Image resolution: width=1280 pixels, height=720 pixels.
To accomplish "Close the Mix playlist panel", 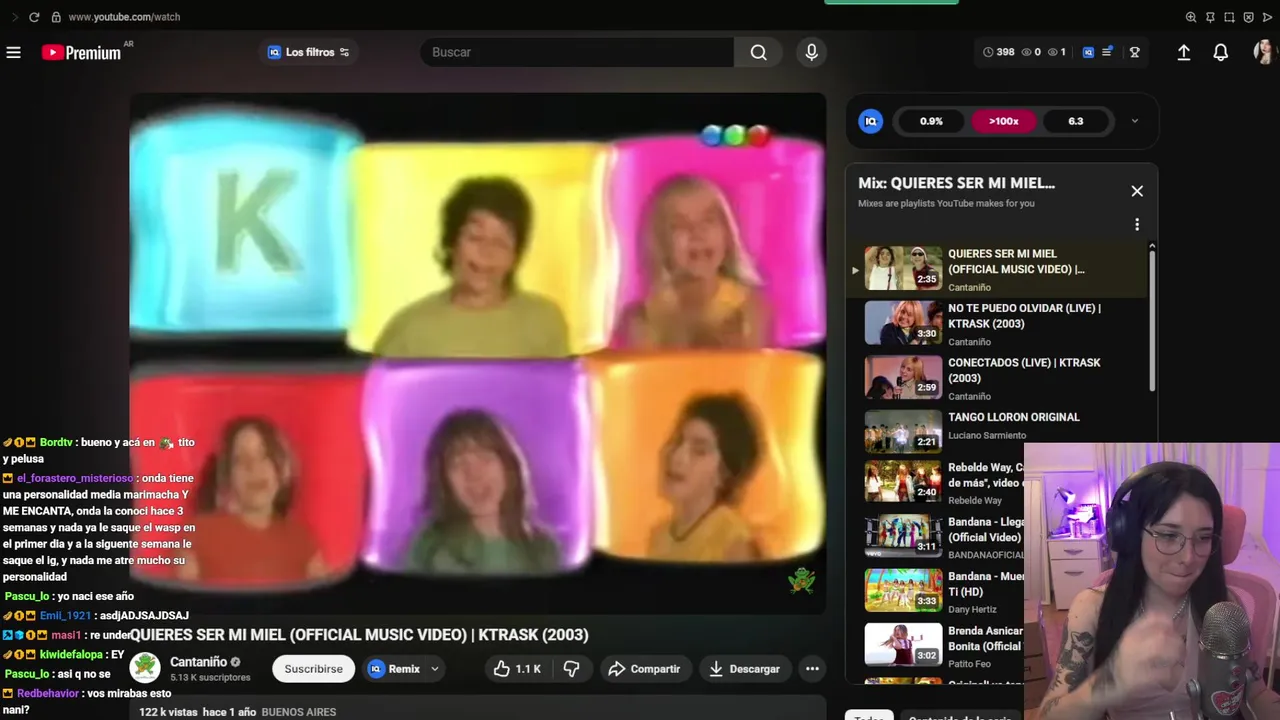I will [1137, 191].
